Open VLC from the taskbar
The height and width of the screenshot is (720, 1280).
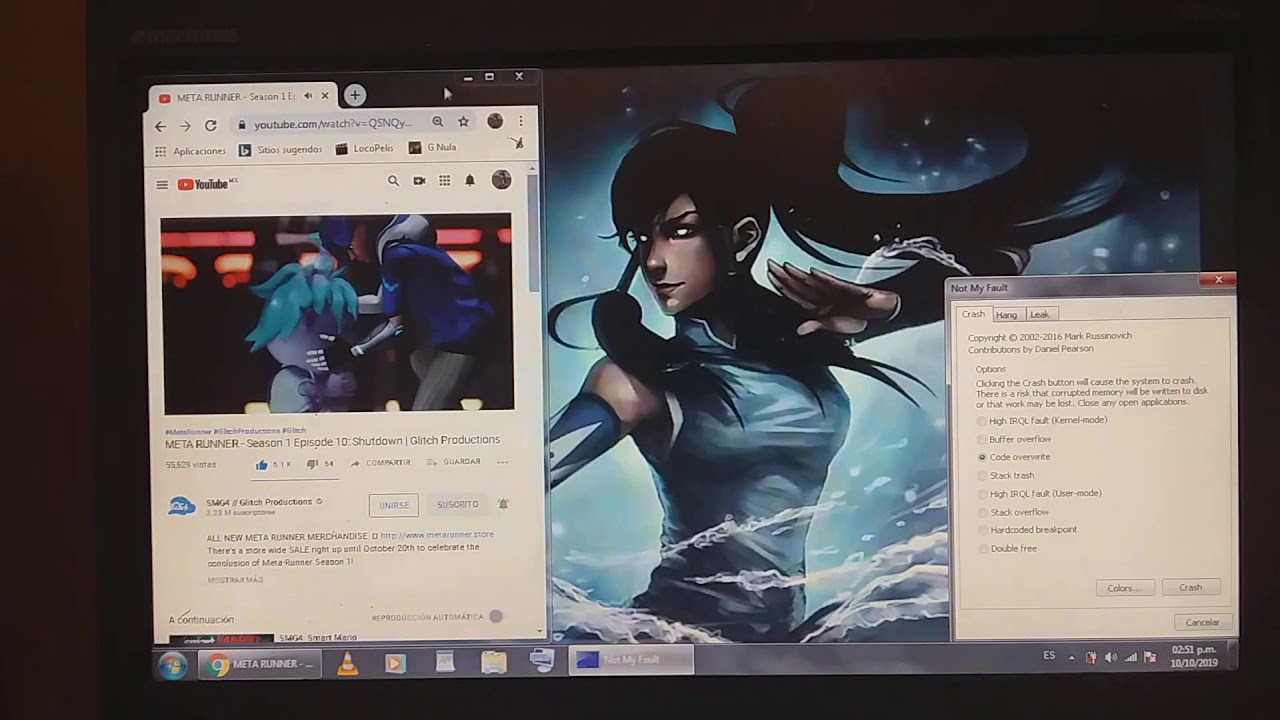coord(347,664)
